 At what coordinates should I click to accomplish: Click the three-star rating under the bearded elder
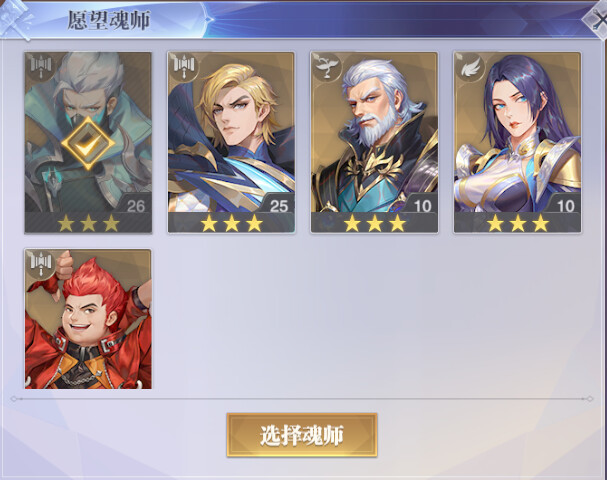click(x=375, y=223)
